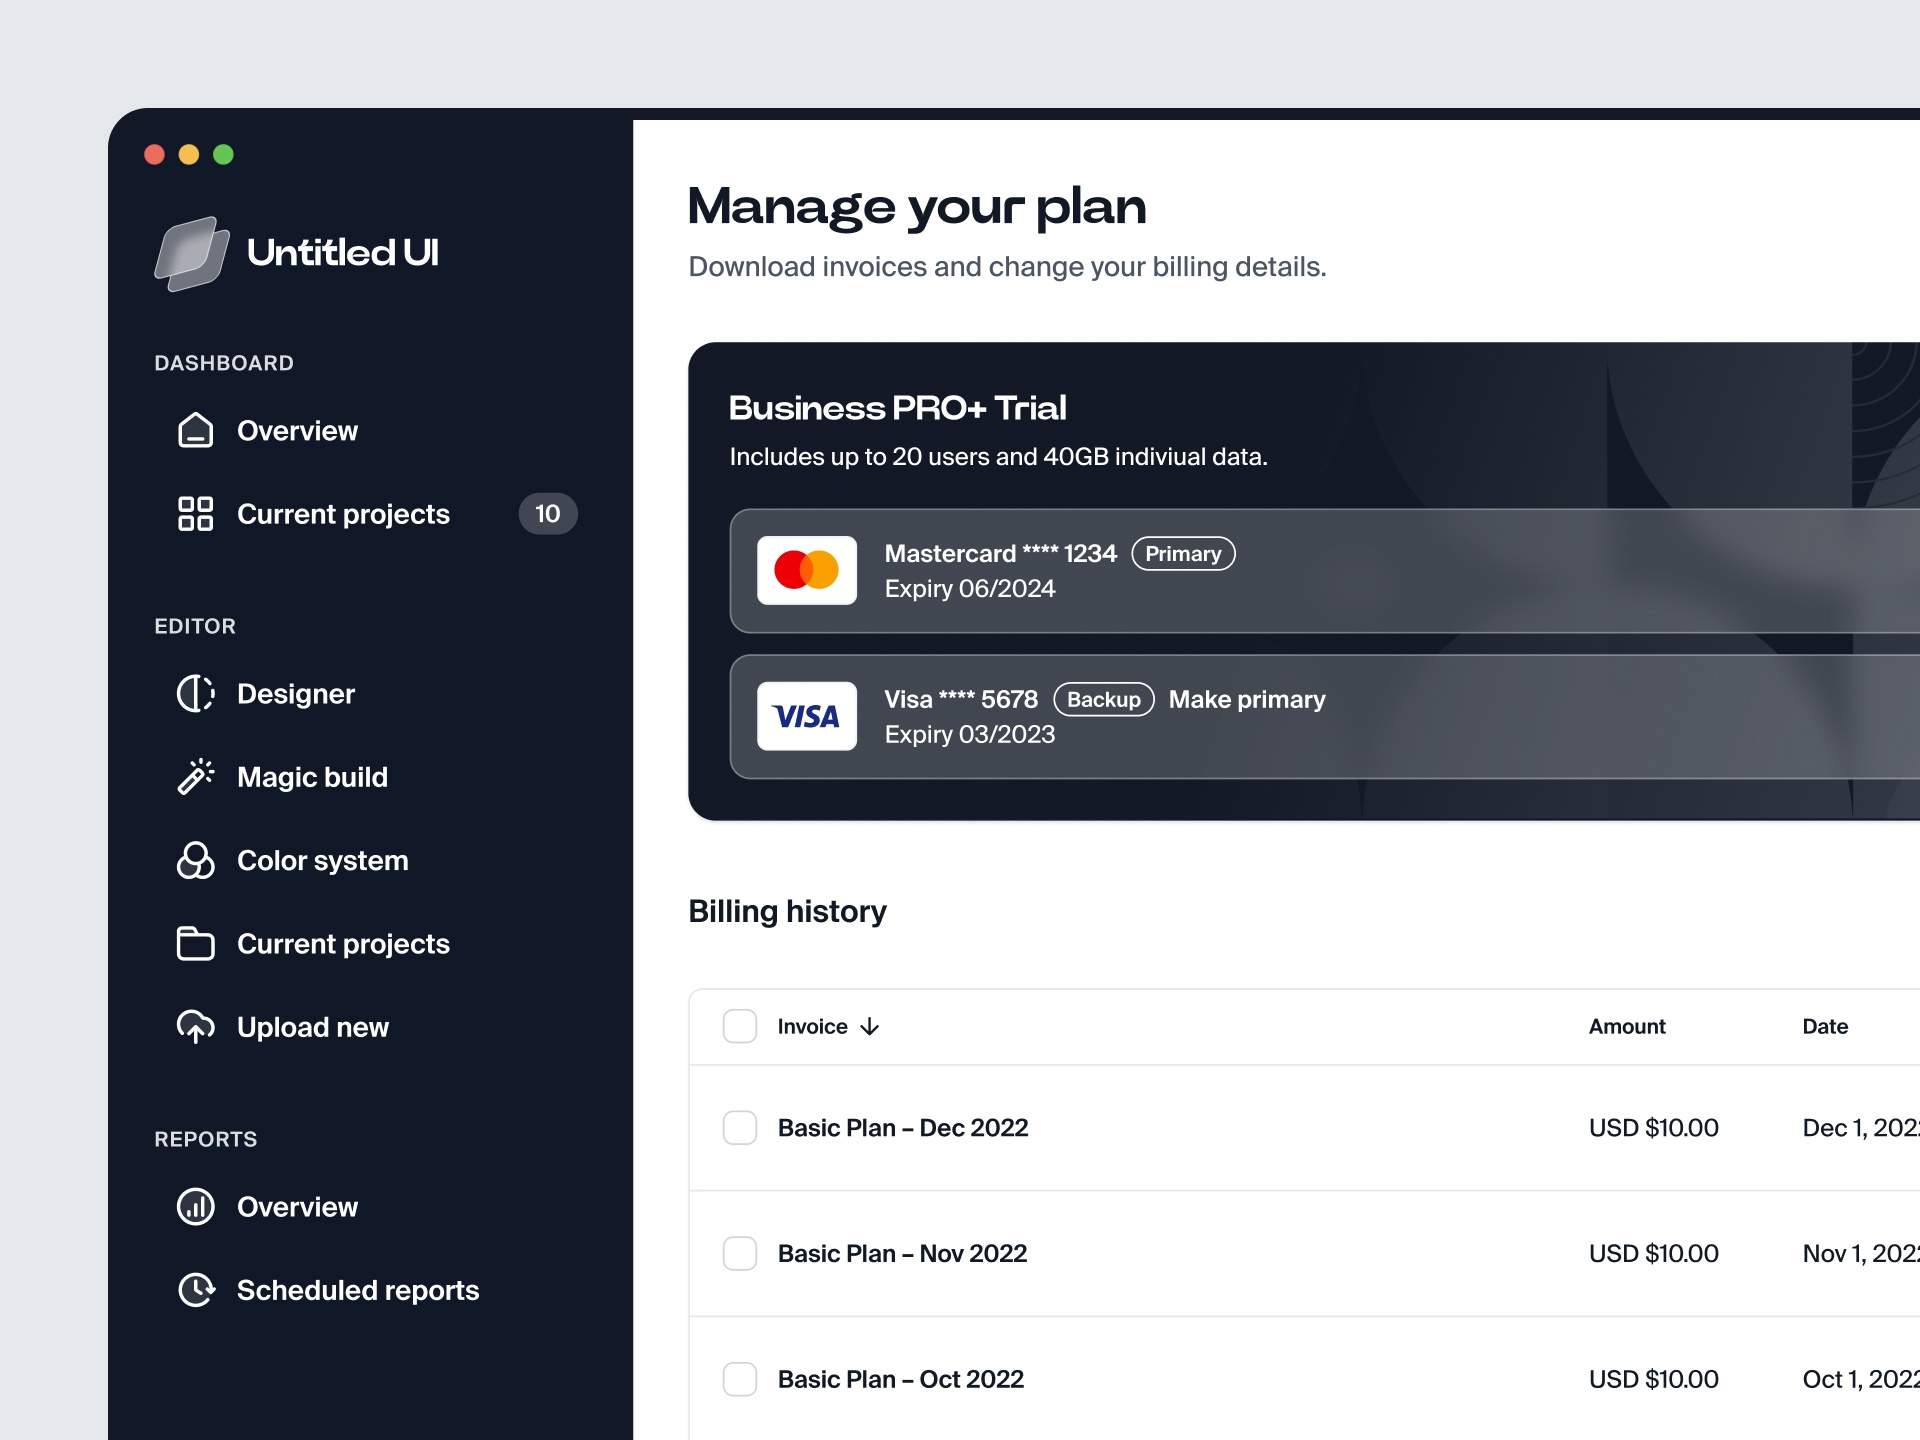Click the Billing history heading

click(x=787, y=911)
